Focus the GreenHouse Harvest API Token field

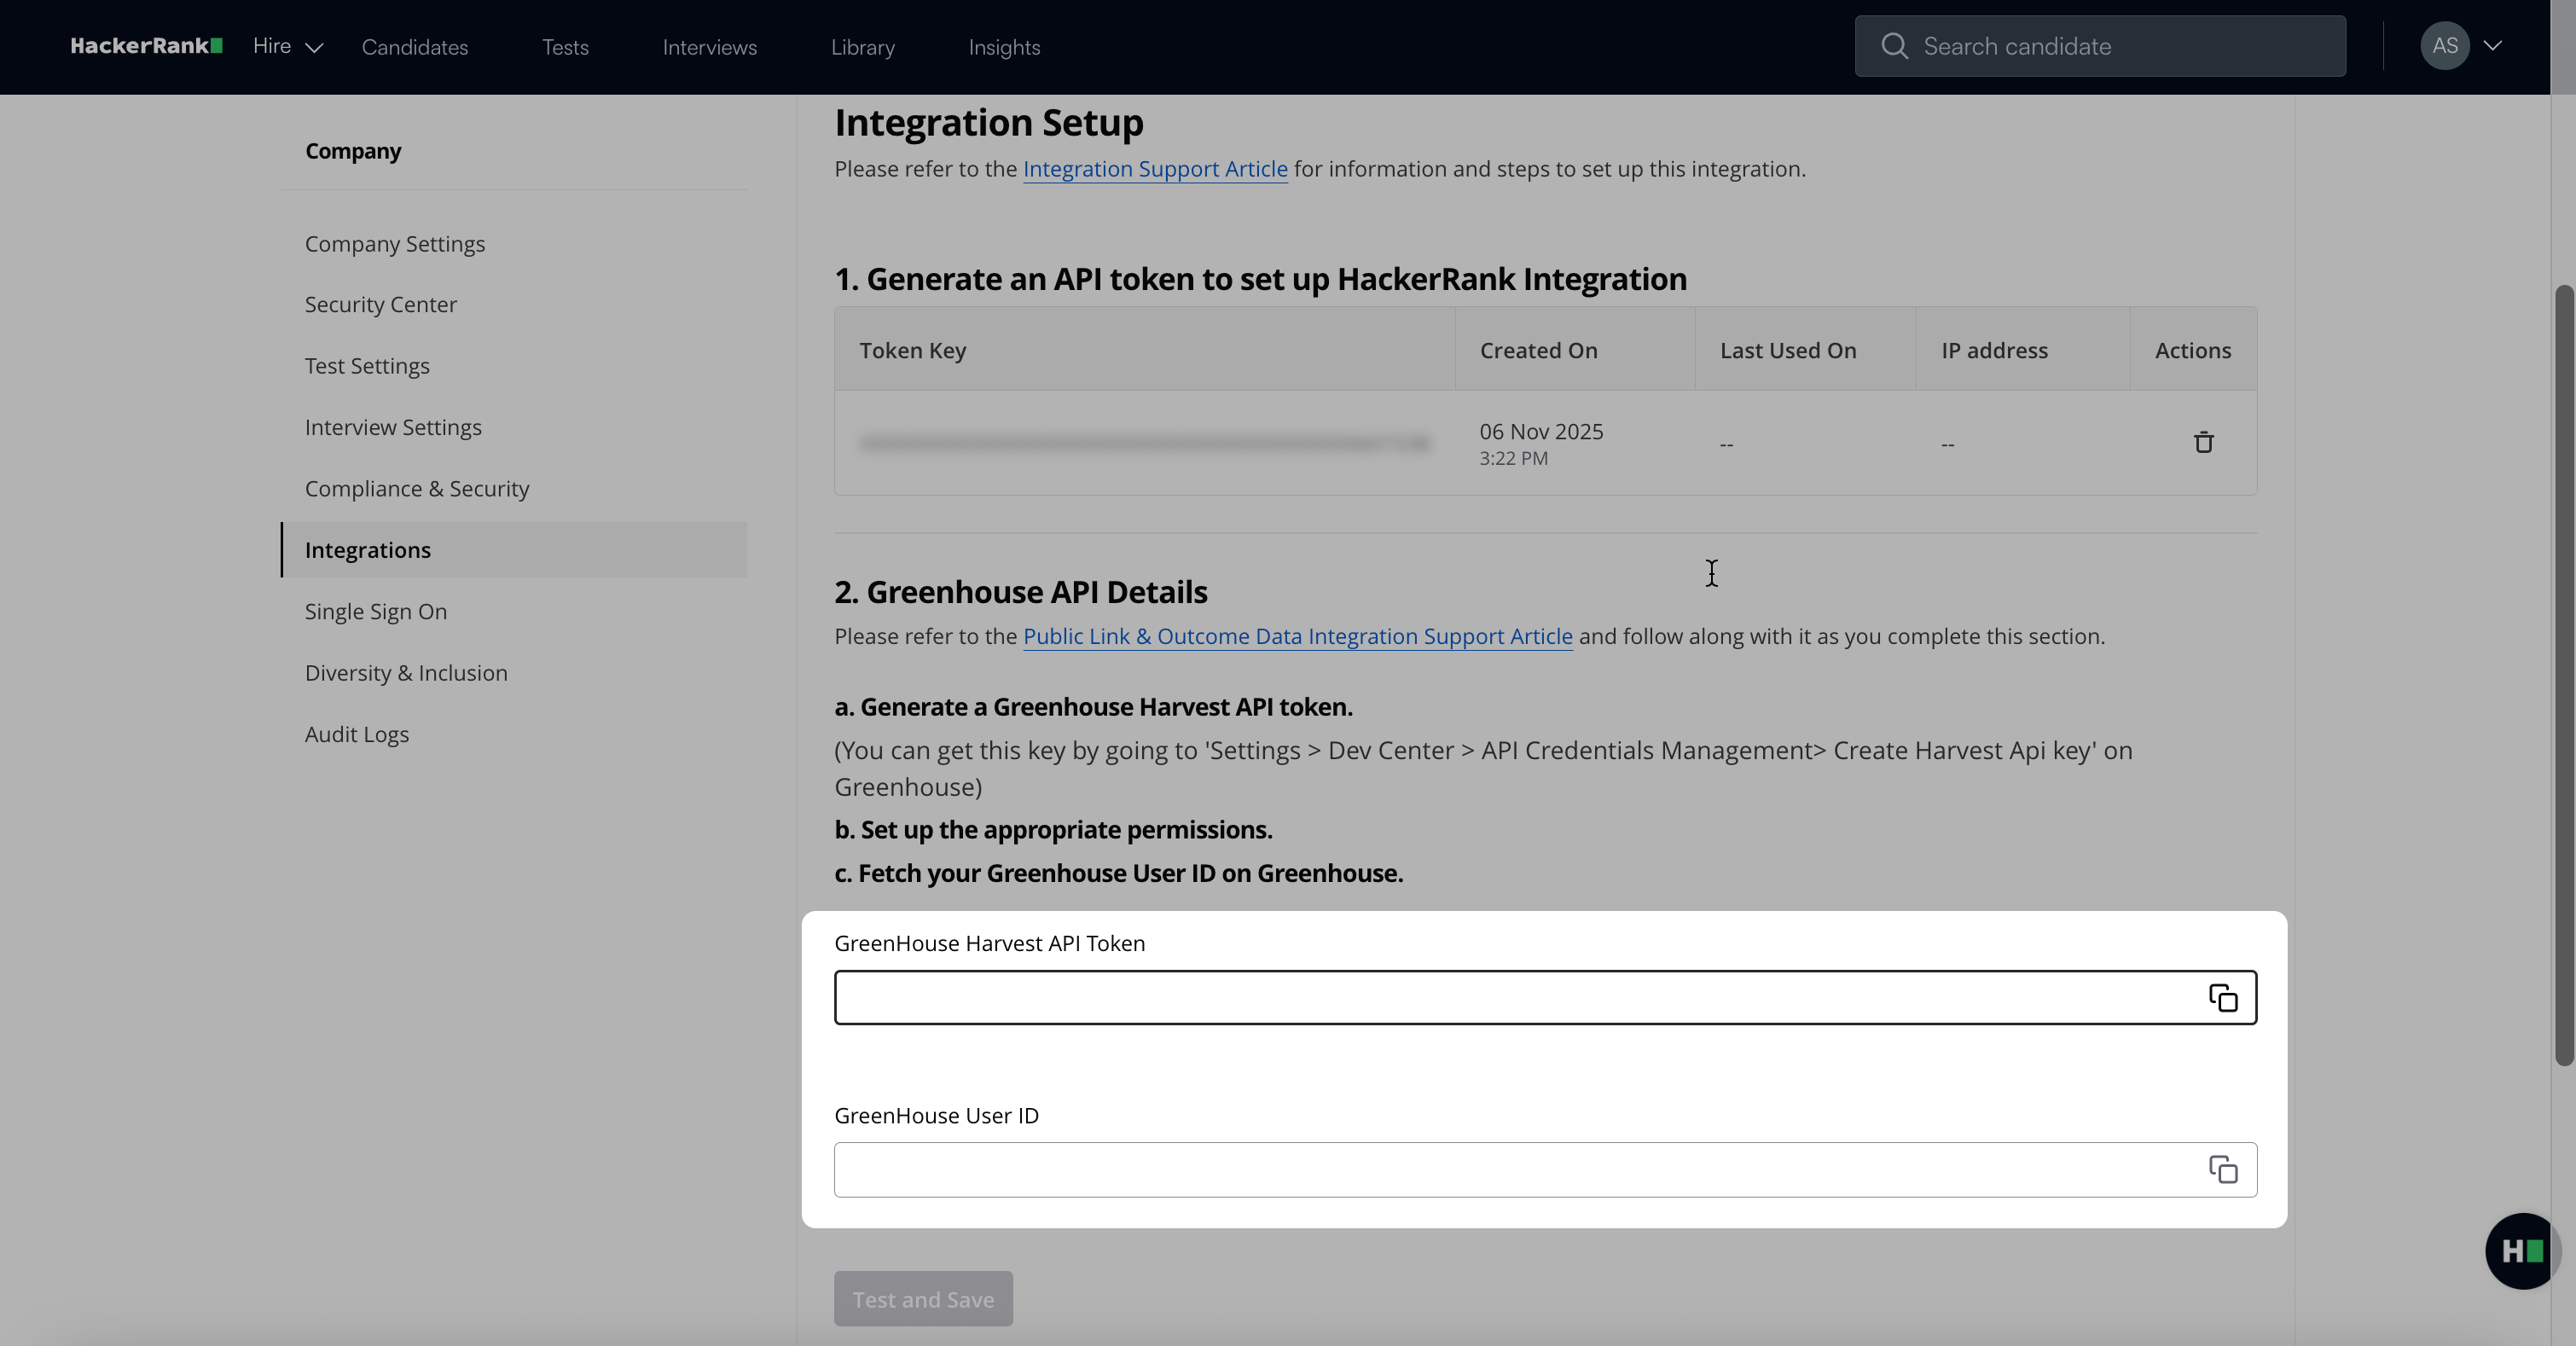click(x=1500, y=998)
